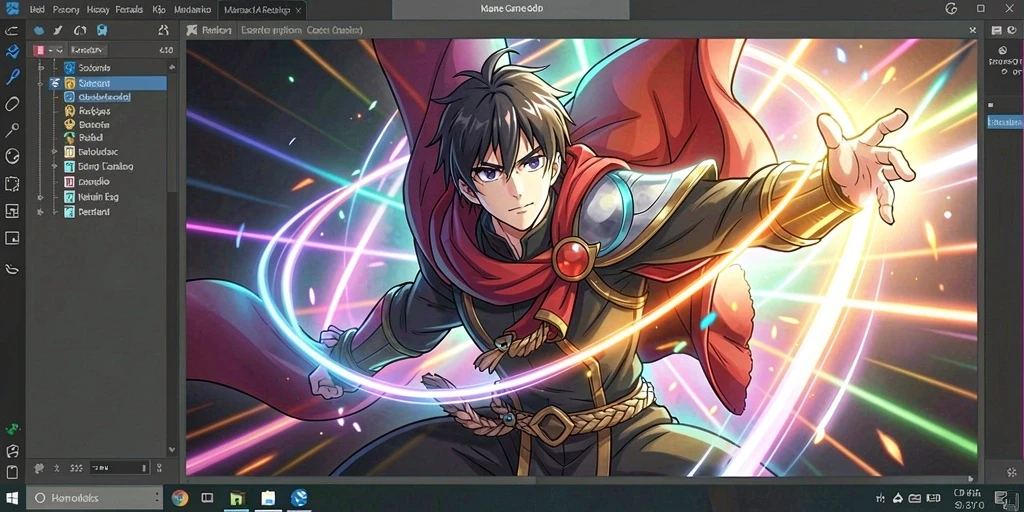This screenshot has width=1024, height=512.
Task: Click the highlighted blue button in right panel
Action: (x=1004, y=121)
